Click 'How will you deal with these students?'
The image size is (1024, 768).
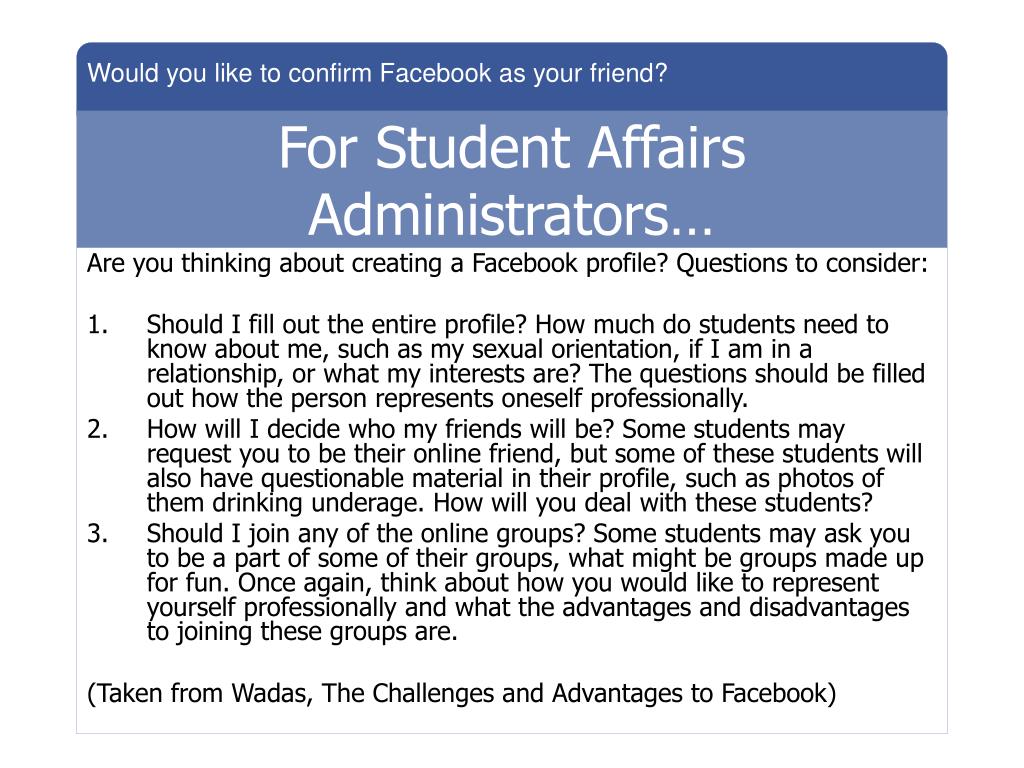(653, 503)
